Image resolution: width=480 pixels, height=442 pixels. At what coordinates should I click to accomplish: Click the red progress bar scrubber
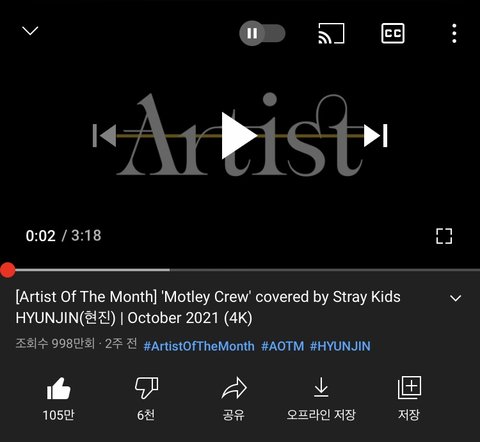[8, 270]
